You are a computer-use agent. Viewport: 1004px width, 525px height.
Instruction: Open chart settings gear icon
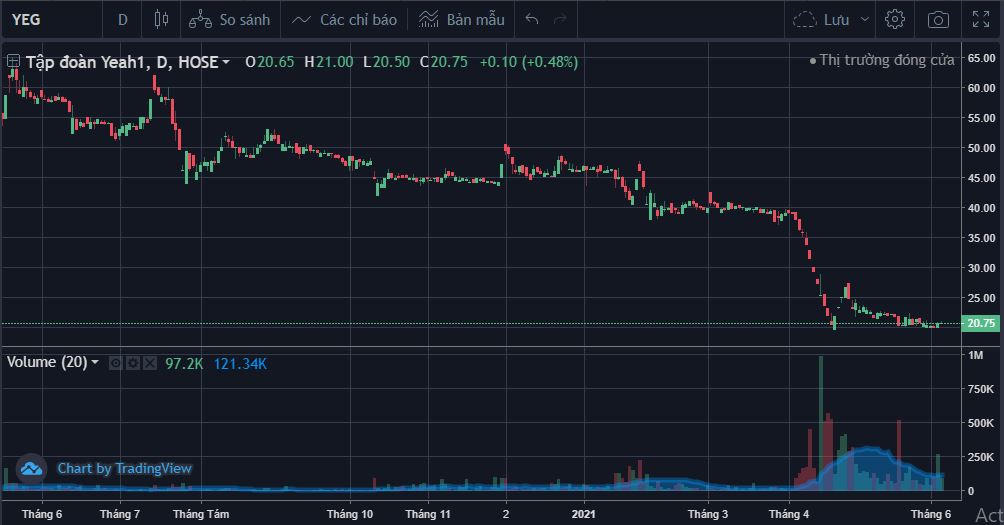(x=895, y=19)
